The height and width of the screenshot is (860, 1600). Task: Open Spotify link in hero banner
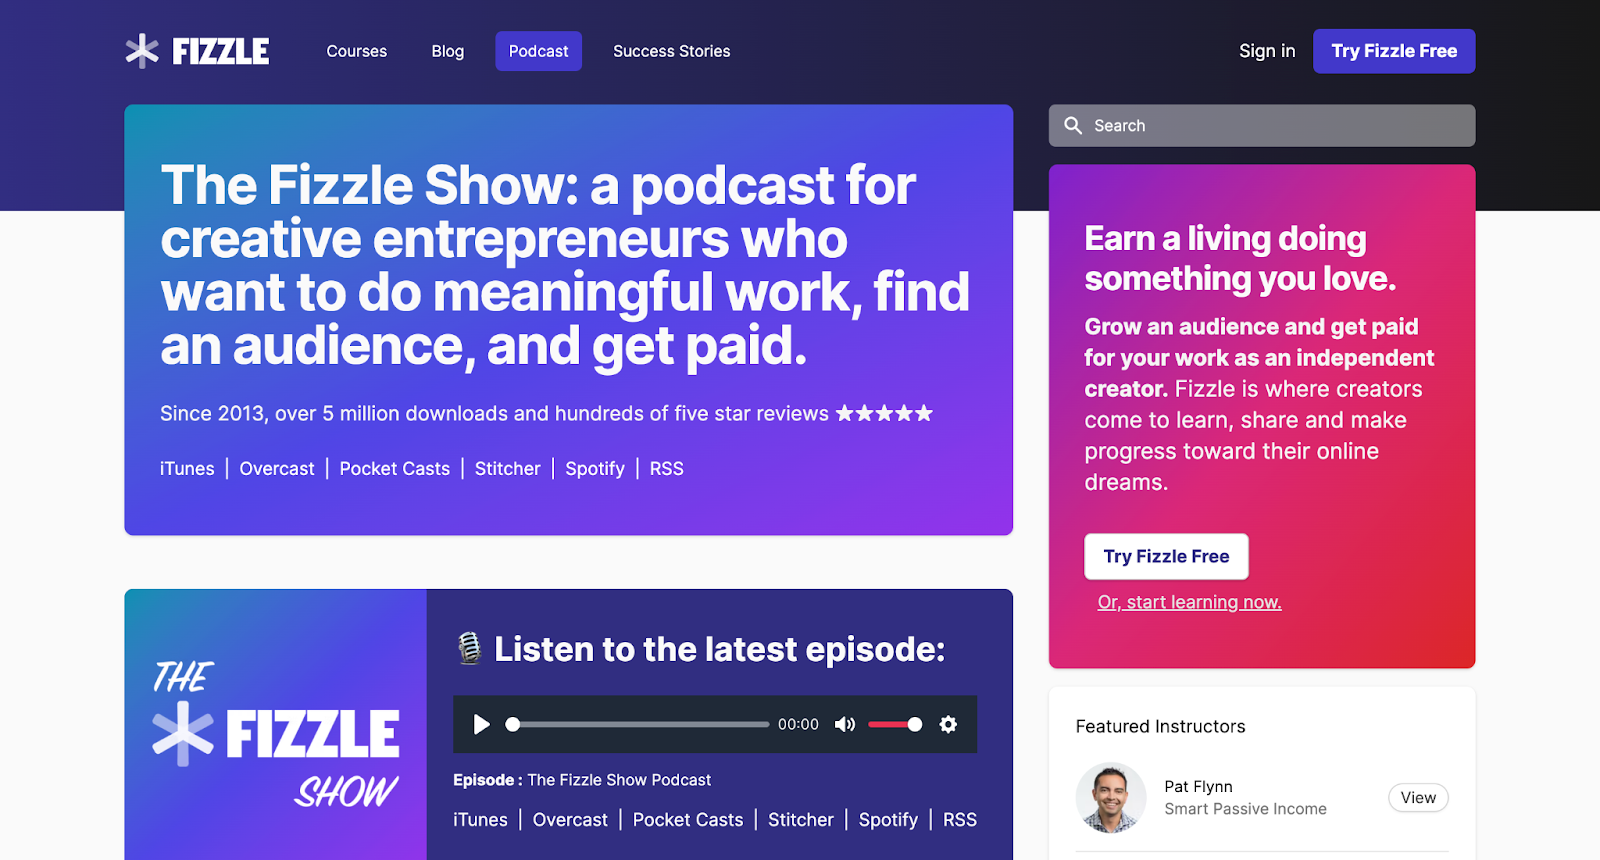tap(595, 469)
